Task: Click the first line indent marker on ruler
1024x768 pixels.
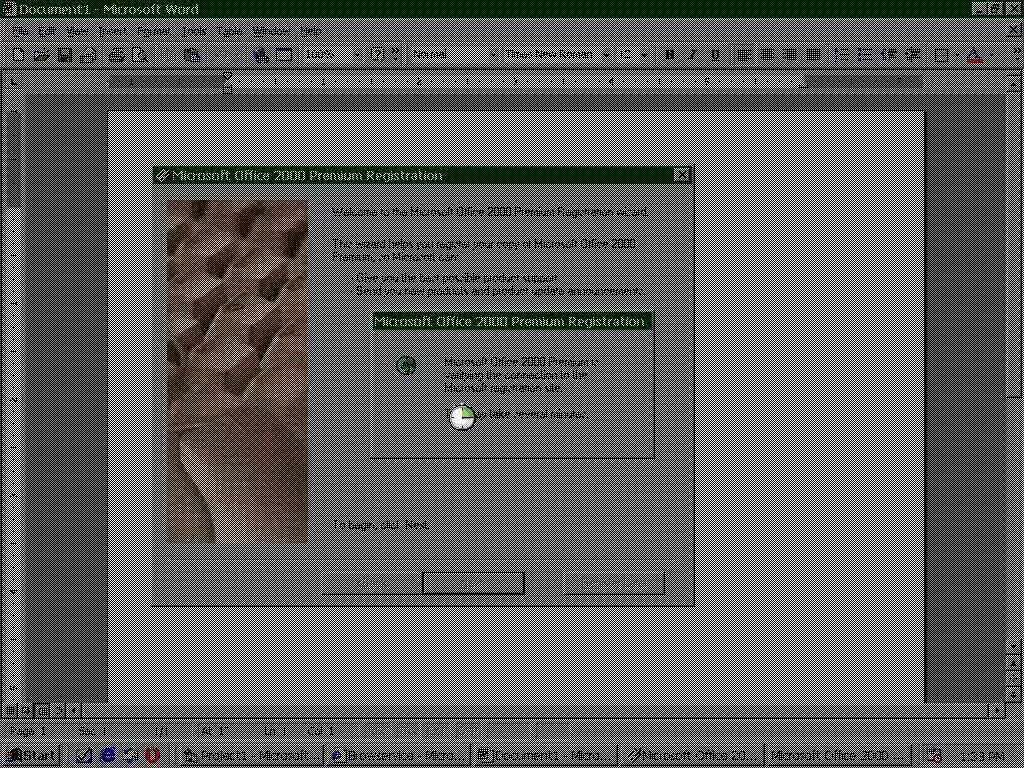Action: click(227, 76)
